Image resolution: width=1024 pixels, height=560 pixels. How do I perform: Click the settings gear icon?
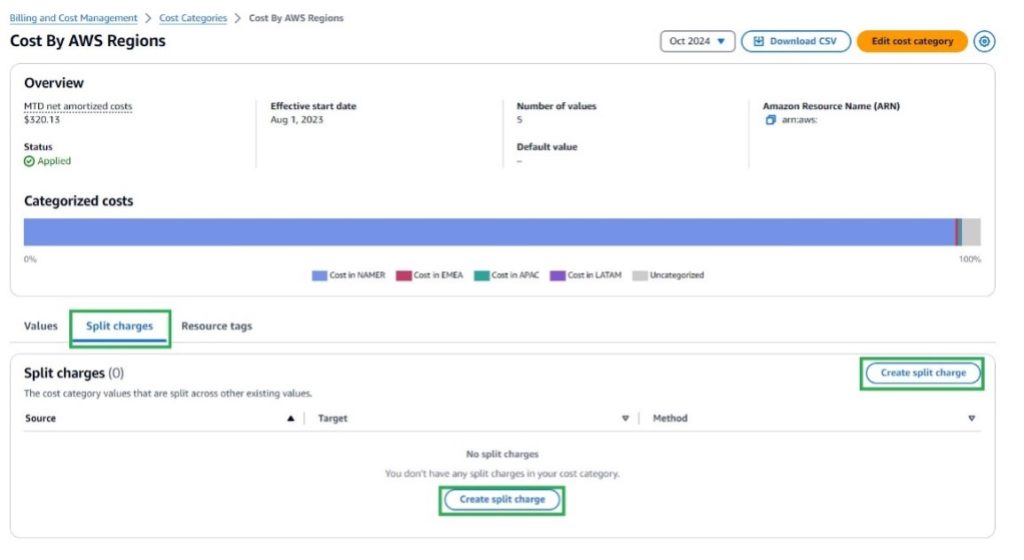click(x=985, y=41)
